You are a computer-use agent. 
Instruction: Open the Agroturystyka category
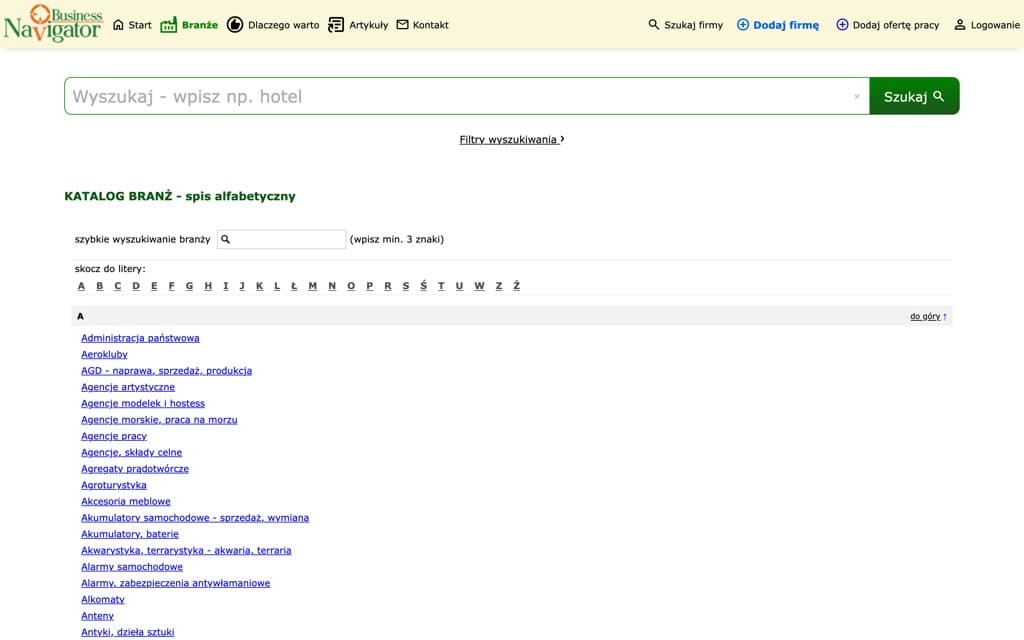[x=113, y=484]
